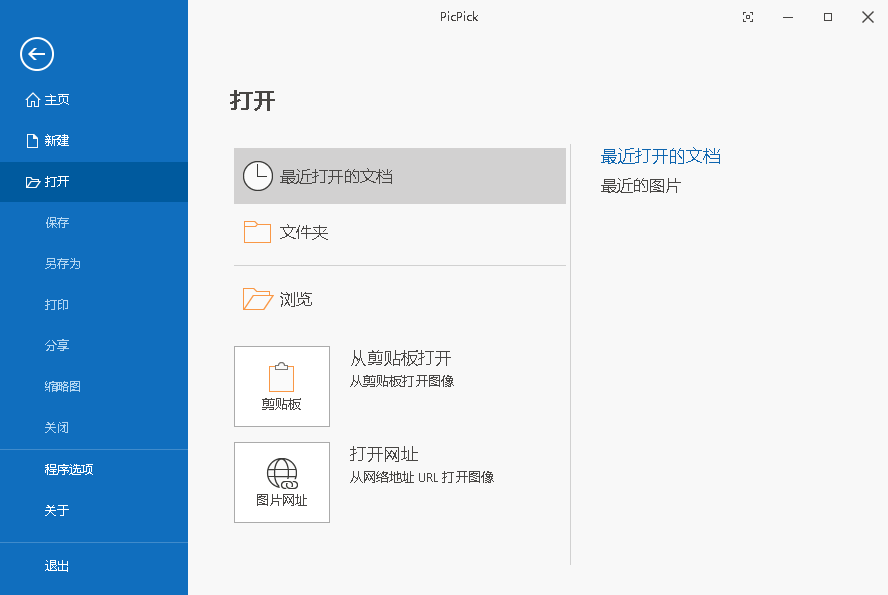Click the screen capture icon in title bar
Image resolution: width=888 pixels, height=595 pixels.
point(748,17)
